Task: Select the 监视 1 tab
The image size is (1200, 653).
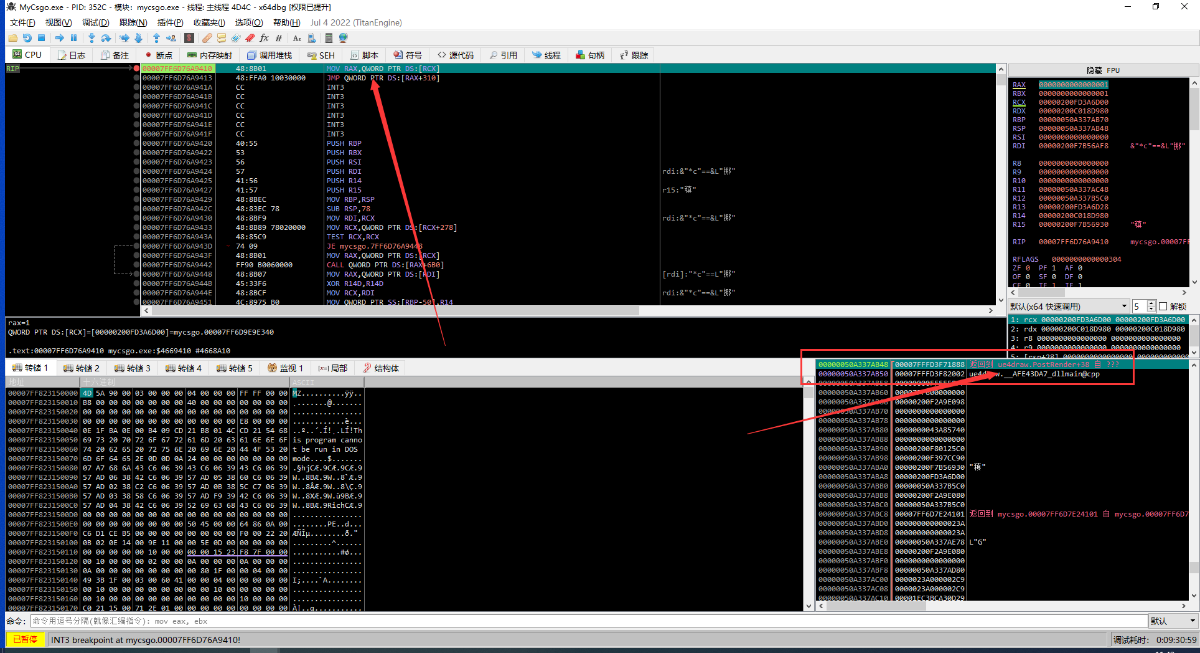Action: click(x=287, y=368)
